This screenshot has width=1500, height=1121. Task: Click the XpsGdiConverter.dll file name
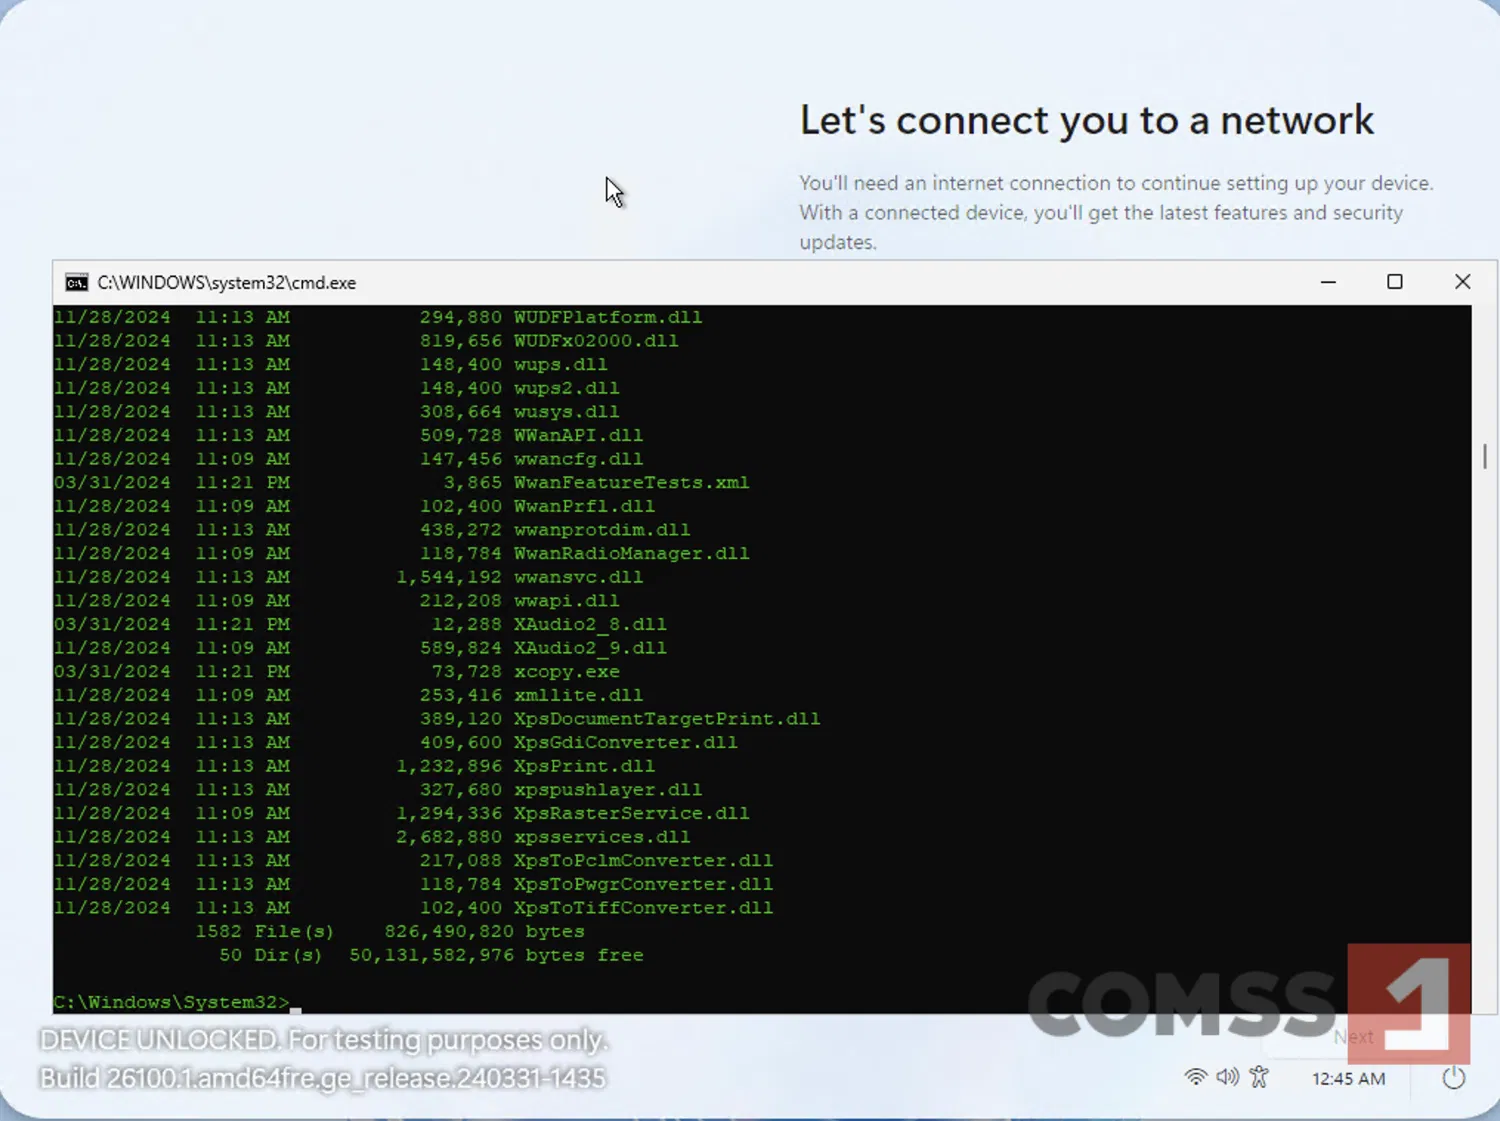626,742
